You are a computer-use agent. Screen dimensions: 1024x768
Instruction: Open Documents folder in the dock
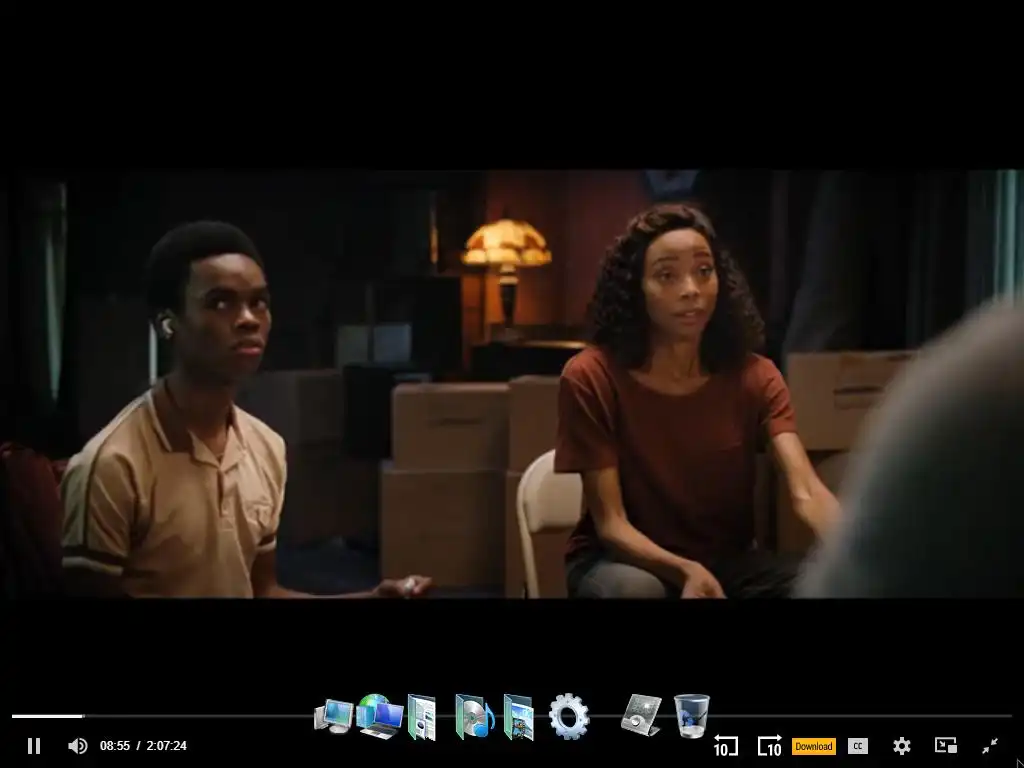pos(422,717)
